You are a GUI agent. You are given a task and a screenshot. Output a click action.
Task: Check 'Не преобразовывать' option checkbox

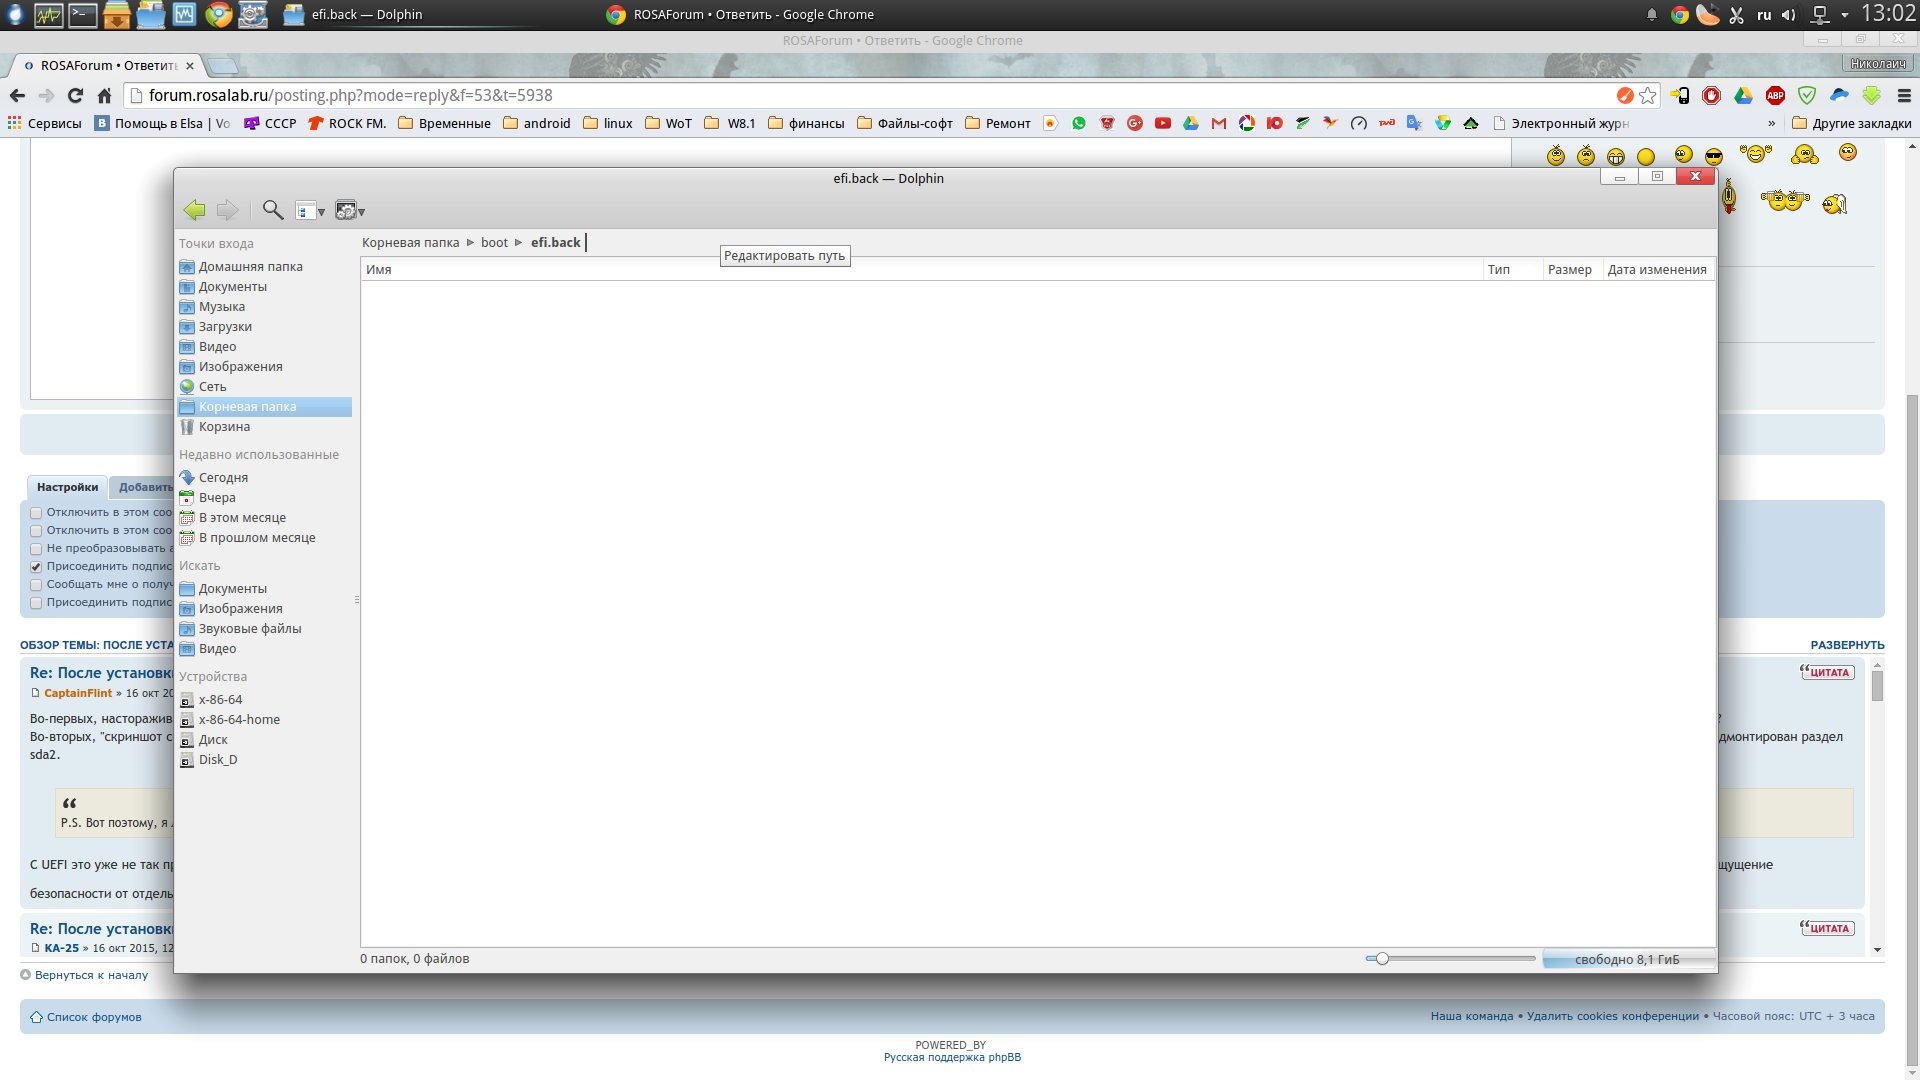coord(36,549)
